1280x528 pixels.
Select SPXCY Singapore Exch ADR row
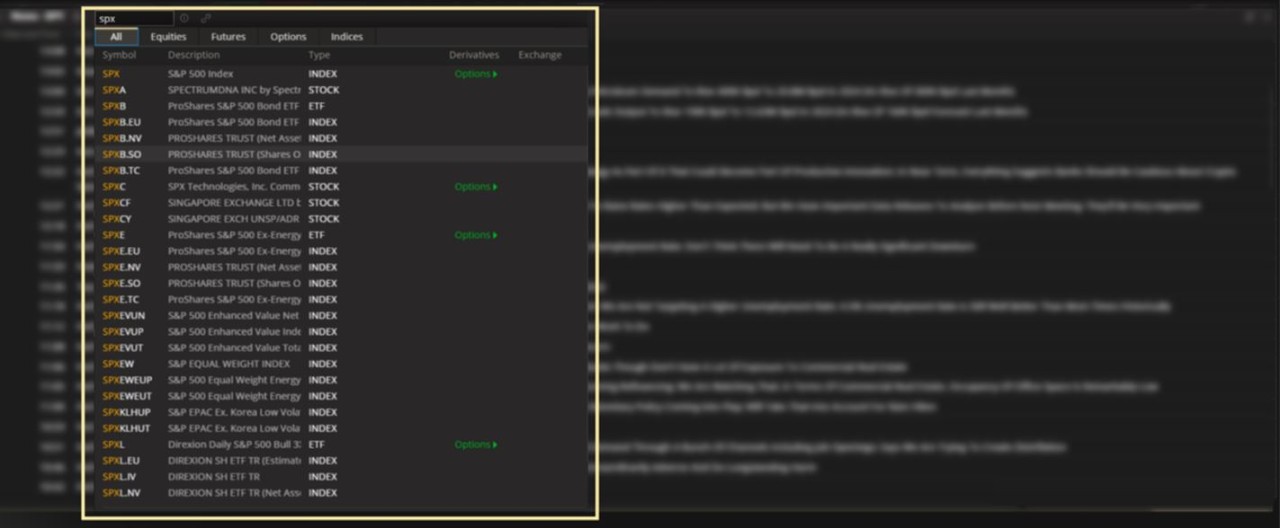coord(341,219)
